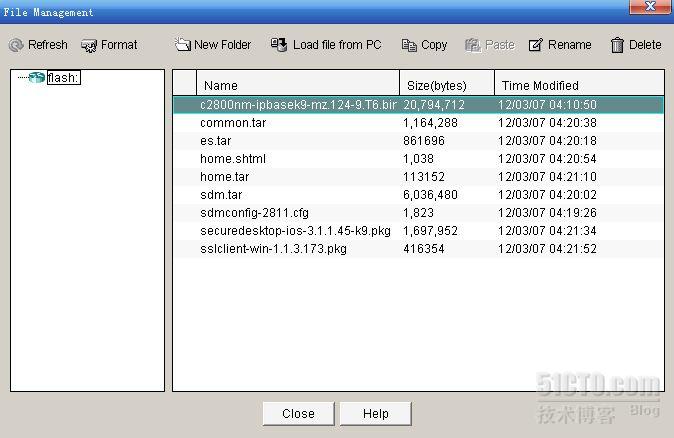Click the Copy label in toolbar
Screen dimensions: 674x438
point(434,45)
